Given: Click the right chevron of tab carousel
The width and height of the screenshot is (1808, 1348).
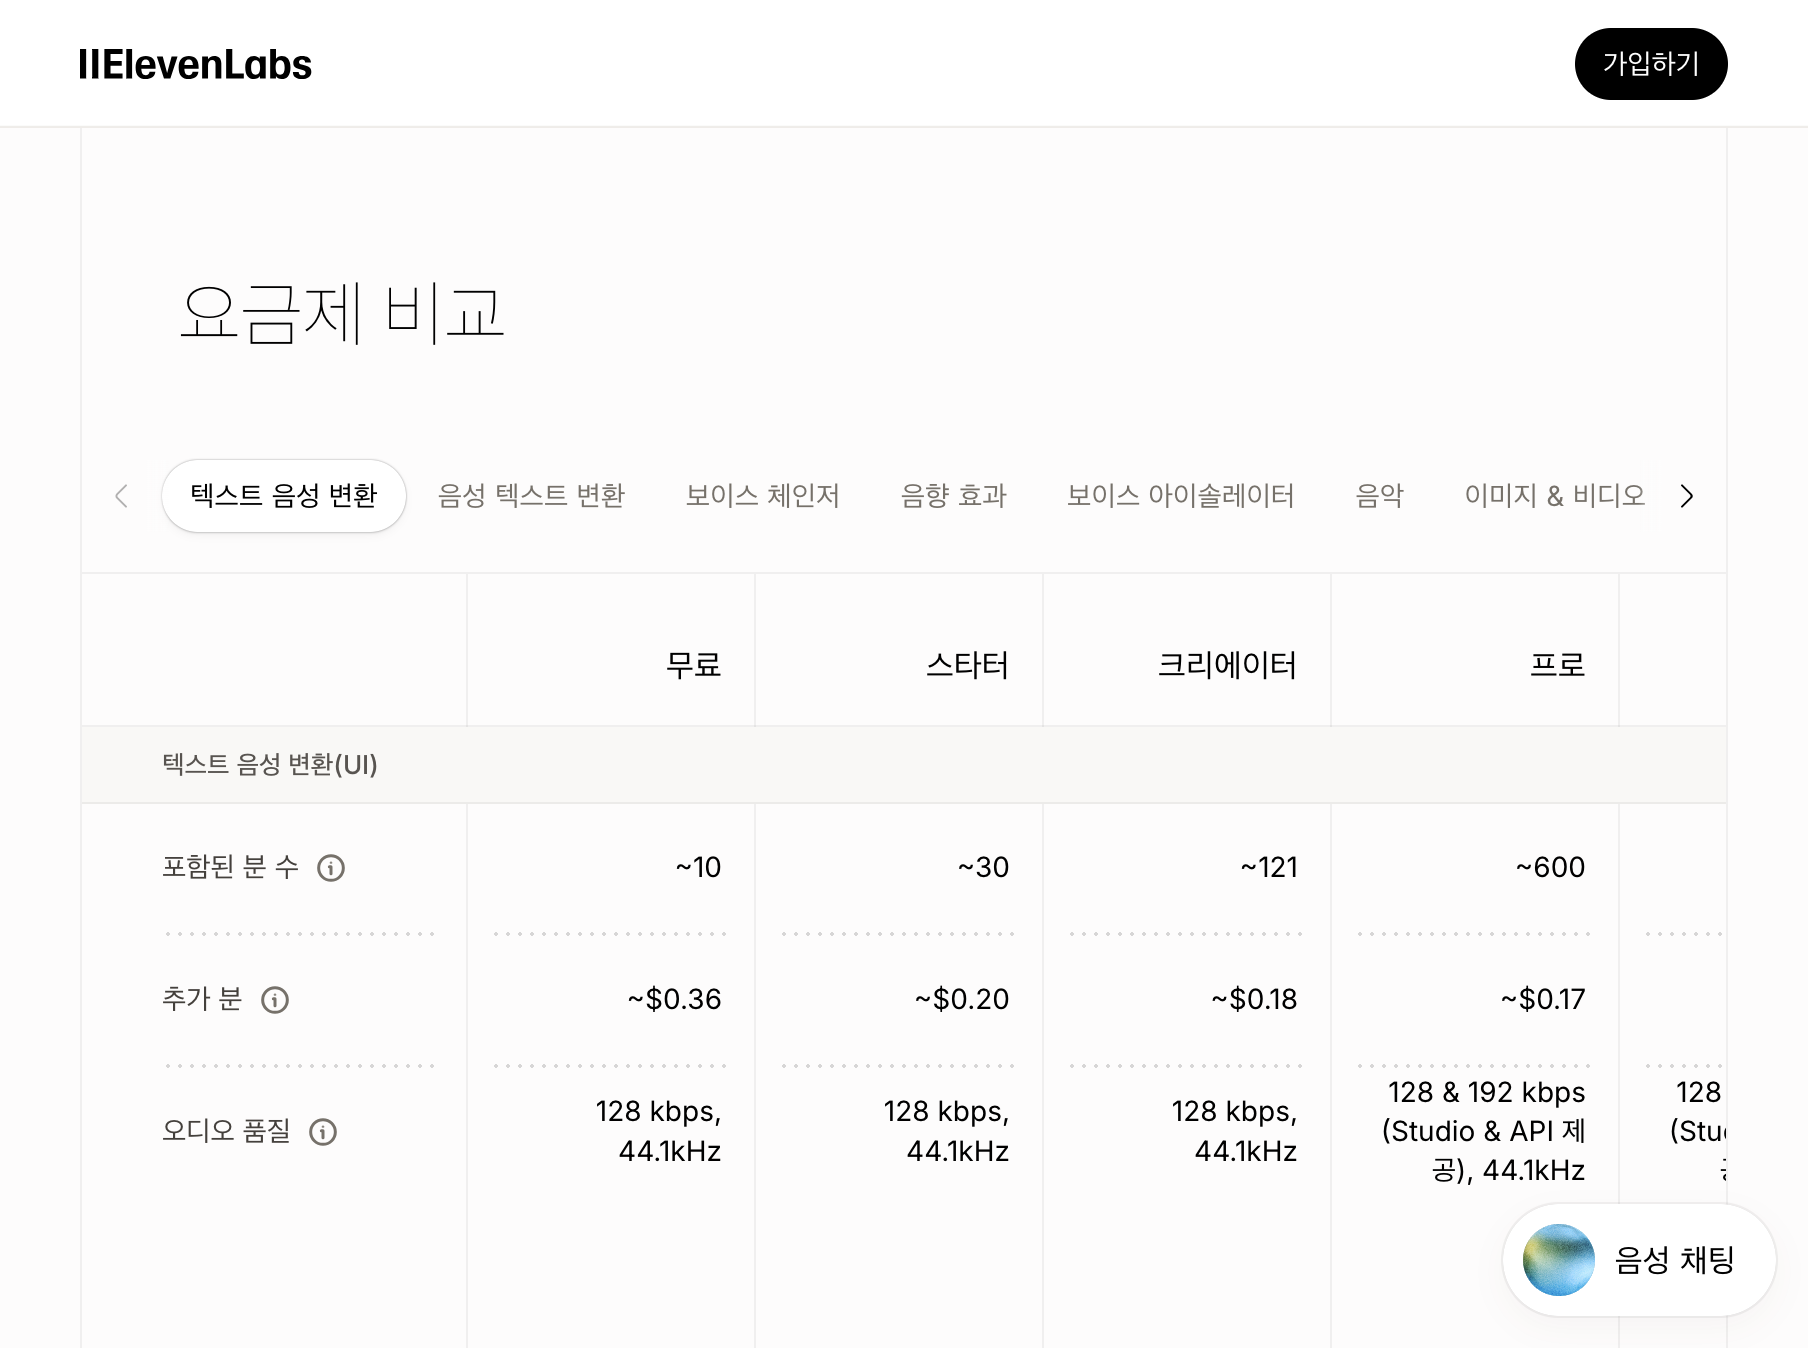Looking at the screenshot, I should (1687, 496).
